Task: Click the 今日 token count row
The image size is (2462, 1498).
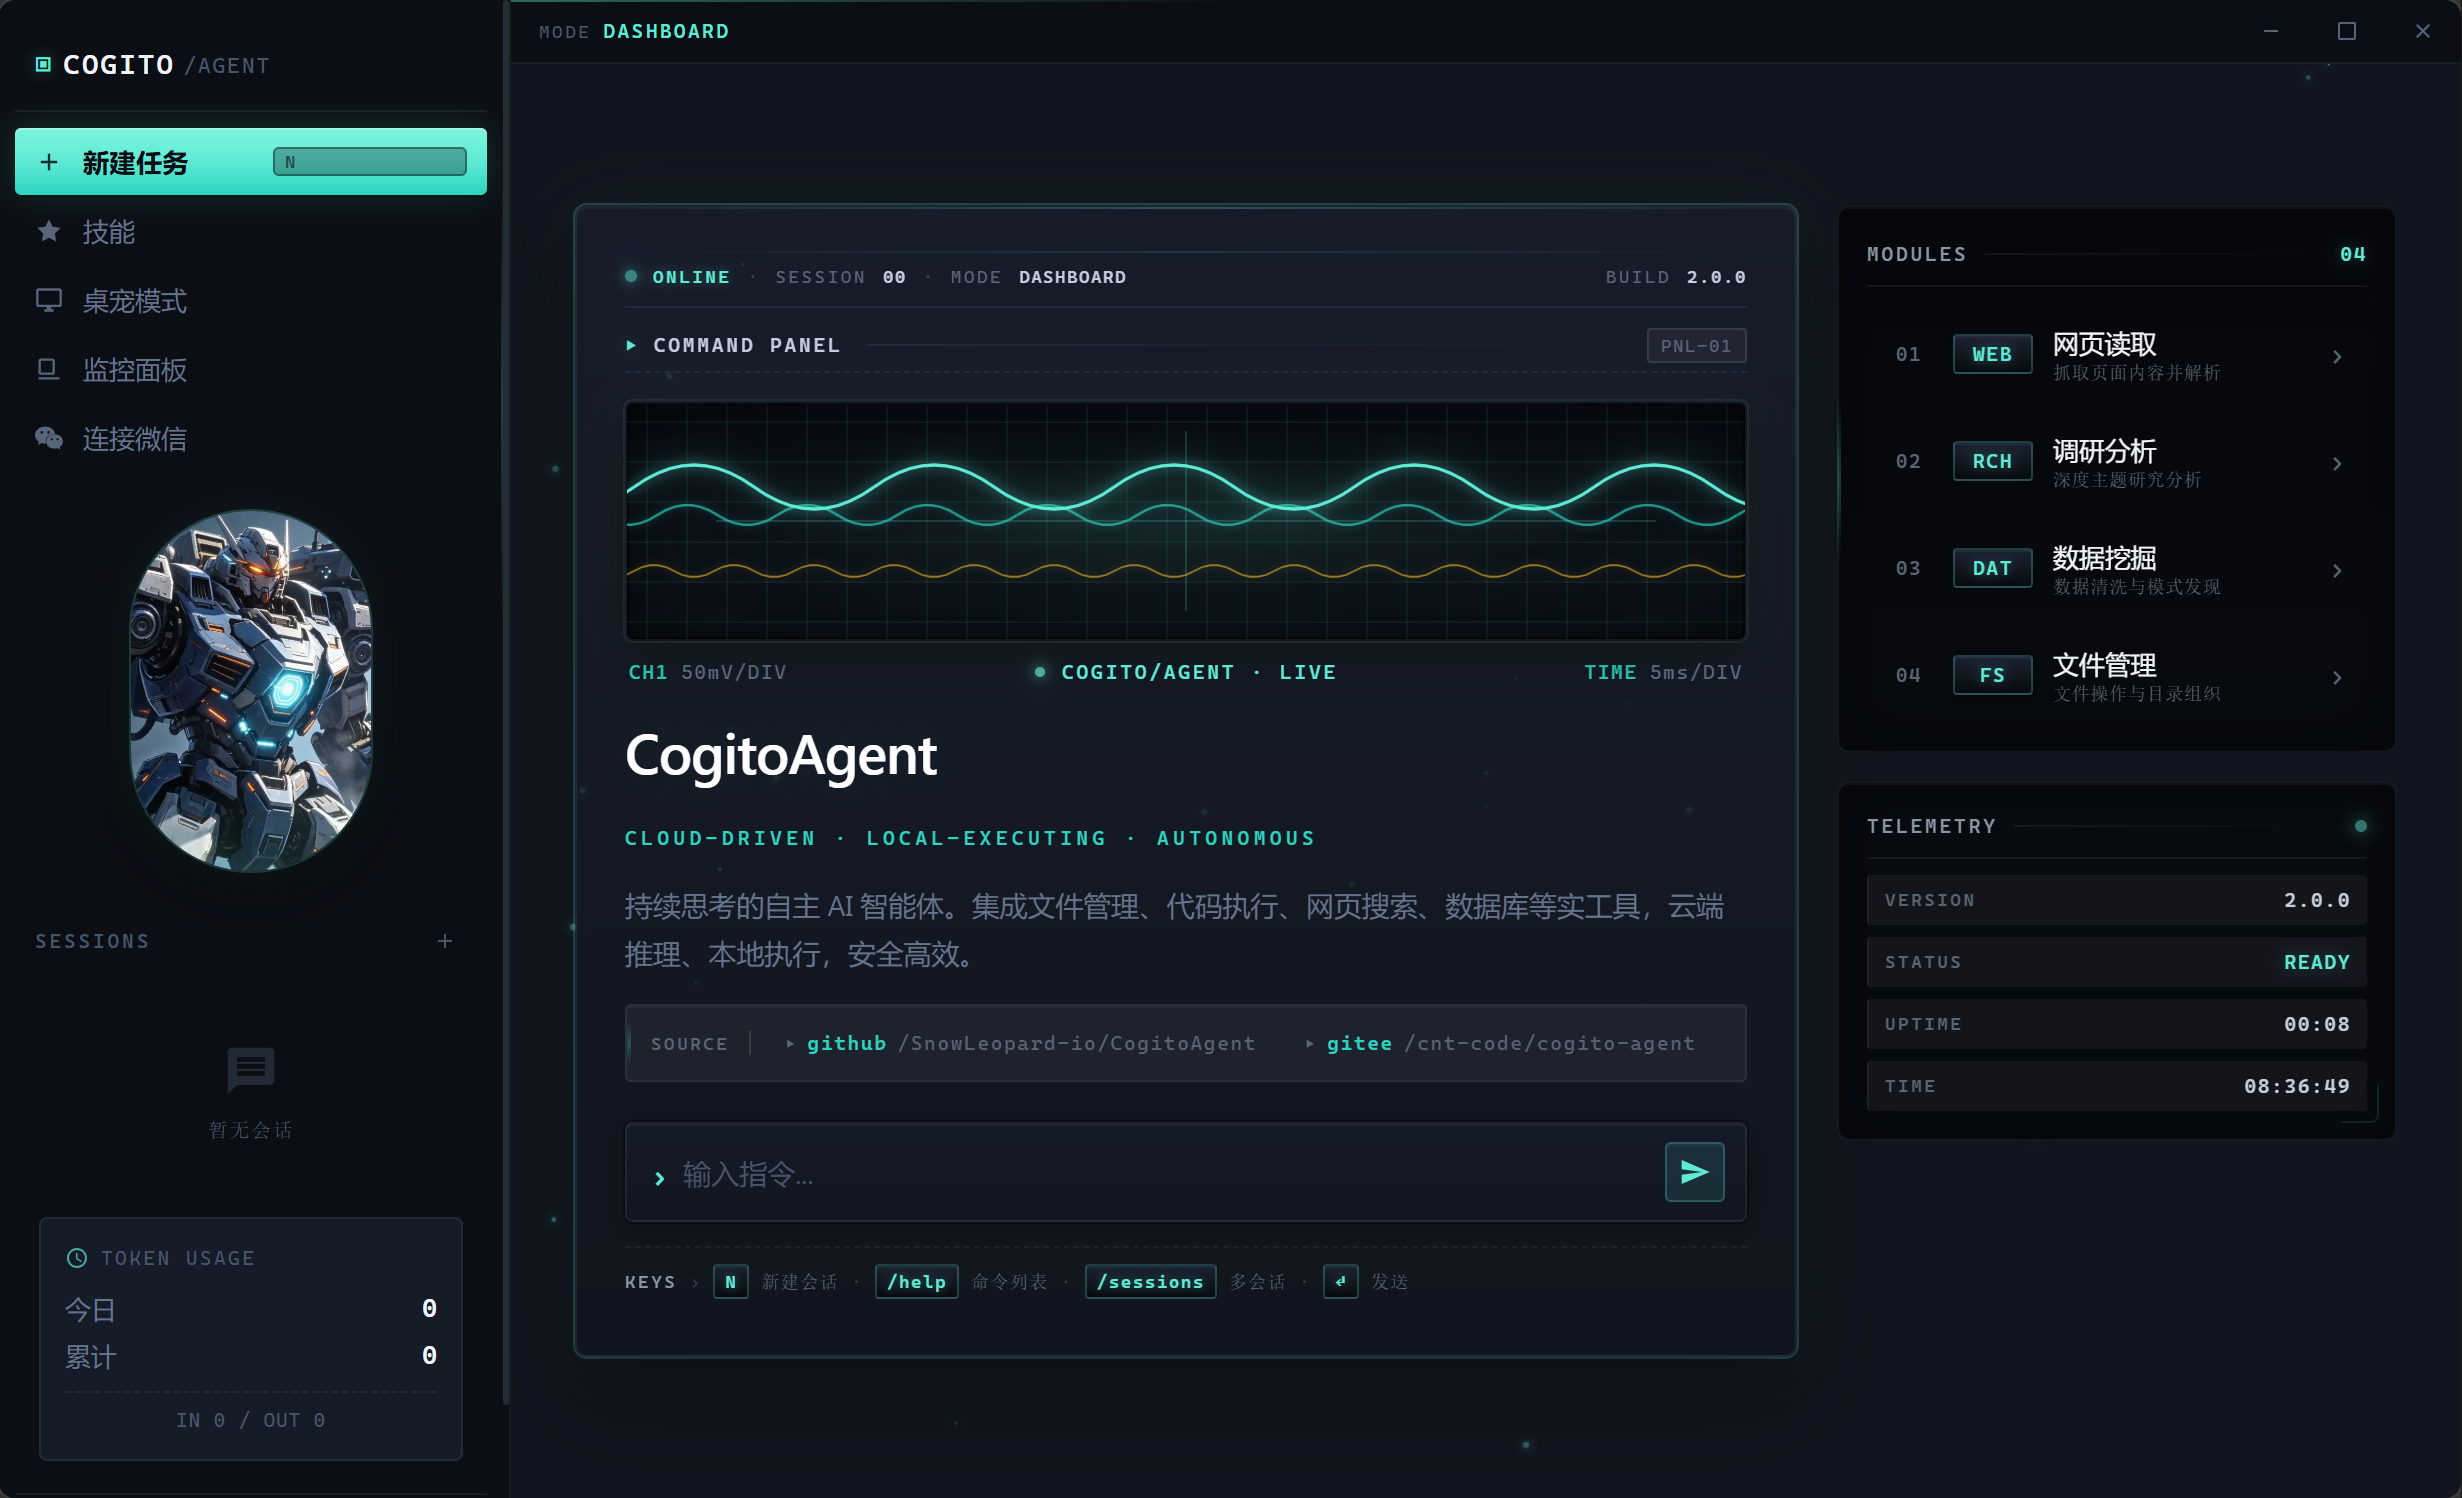Action: coord(251,1309)
